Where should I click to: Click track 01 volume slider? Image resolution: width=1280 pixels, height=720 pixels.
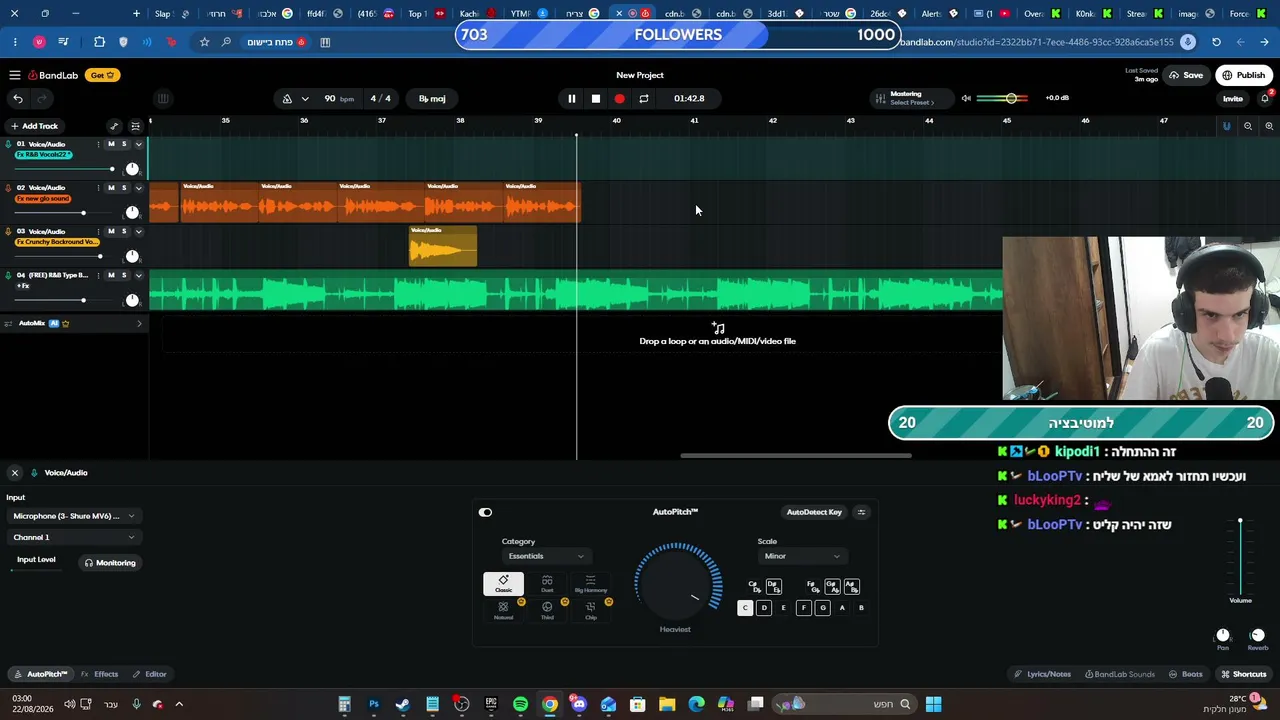click(63, 169)
